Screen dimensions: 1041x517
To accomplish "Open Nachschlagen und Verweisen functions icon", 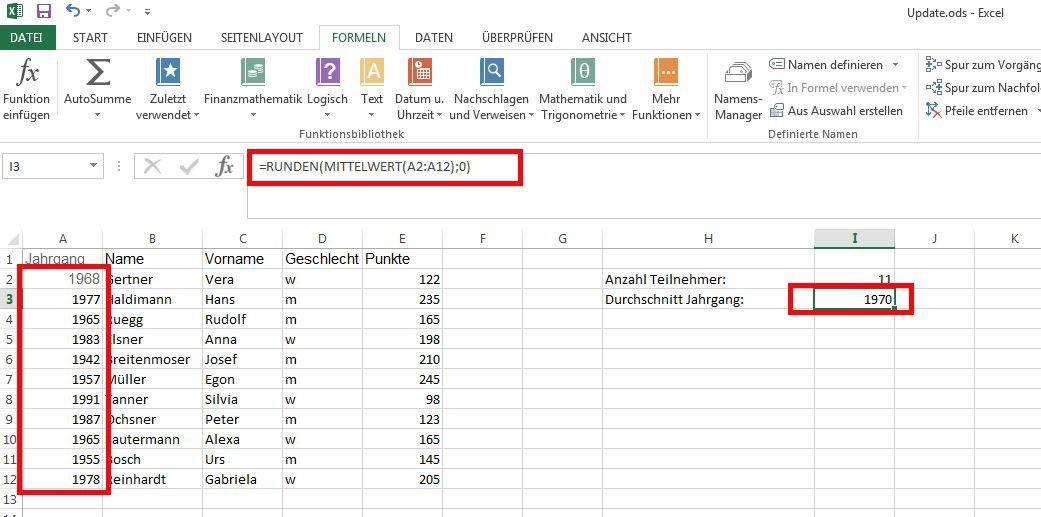I will 491,72.
